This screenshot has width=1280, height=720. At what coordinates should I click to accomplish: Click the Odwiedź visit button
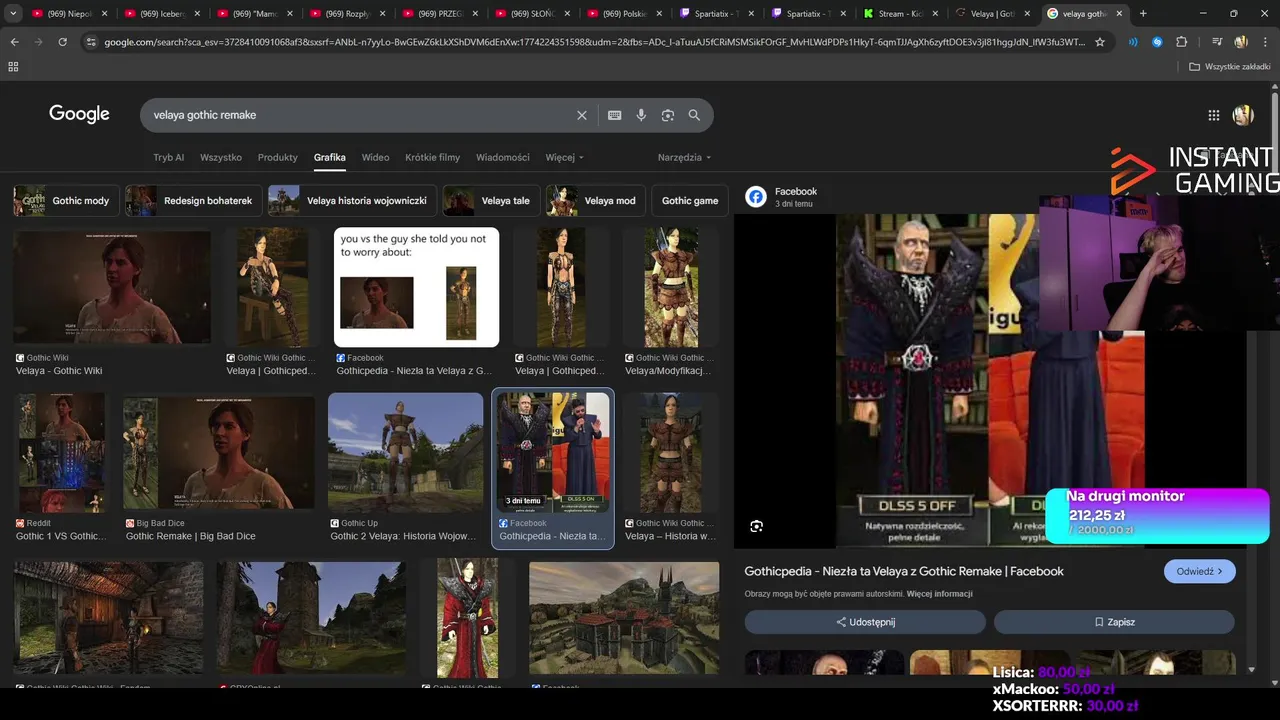click(x=1199, y=571)
